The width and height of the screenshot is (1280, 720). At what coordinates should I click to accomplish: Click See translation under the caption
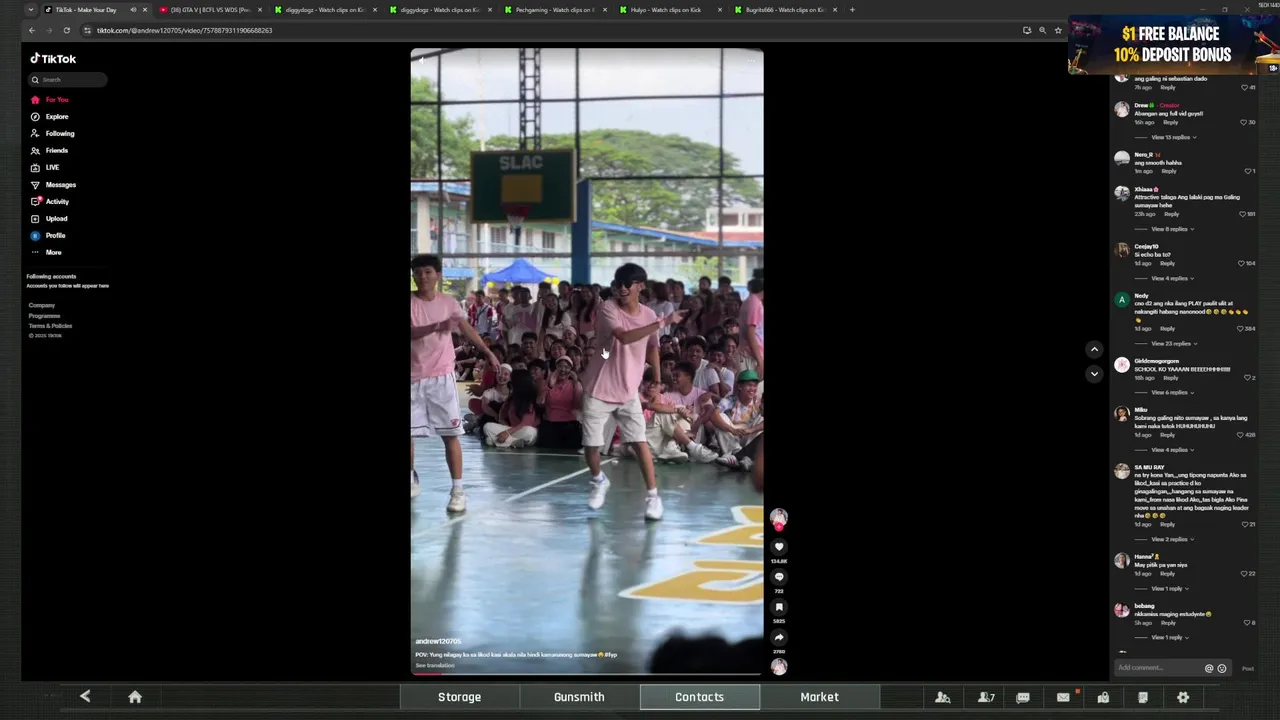click(435, 665)
